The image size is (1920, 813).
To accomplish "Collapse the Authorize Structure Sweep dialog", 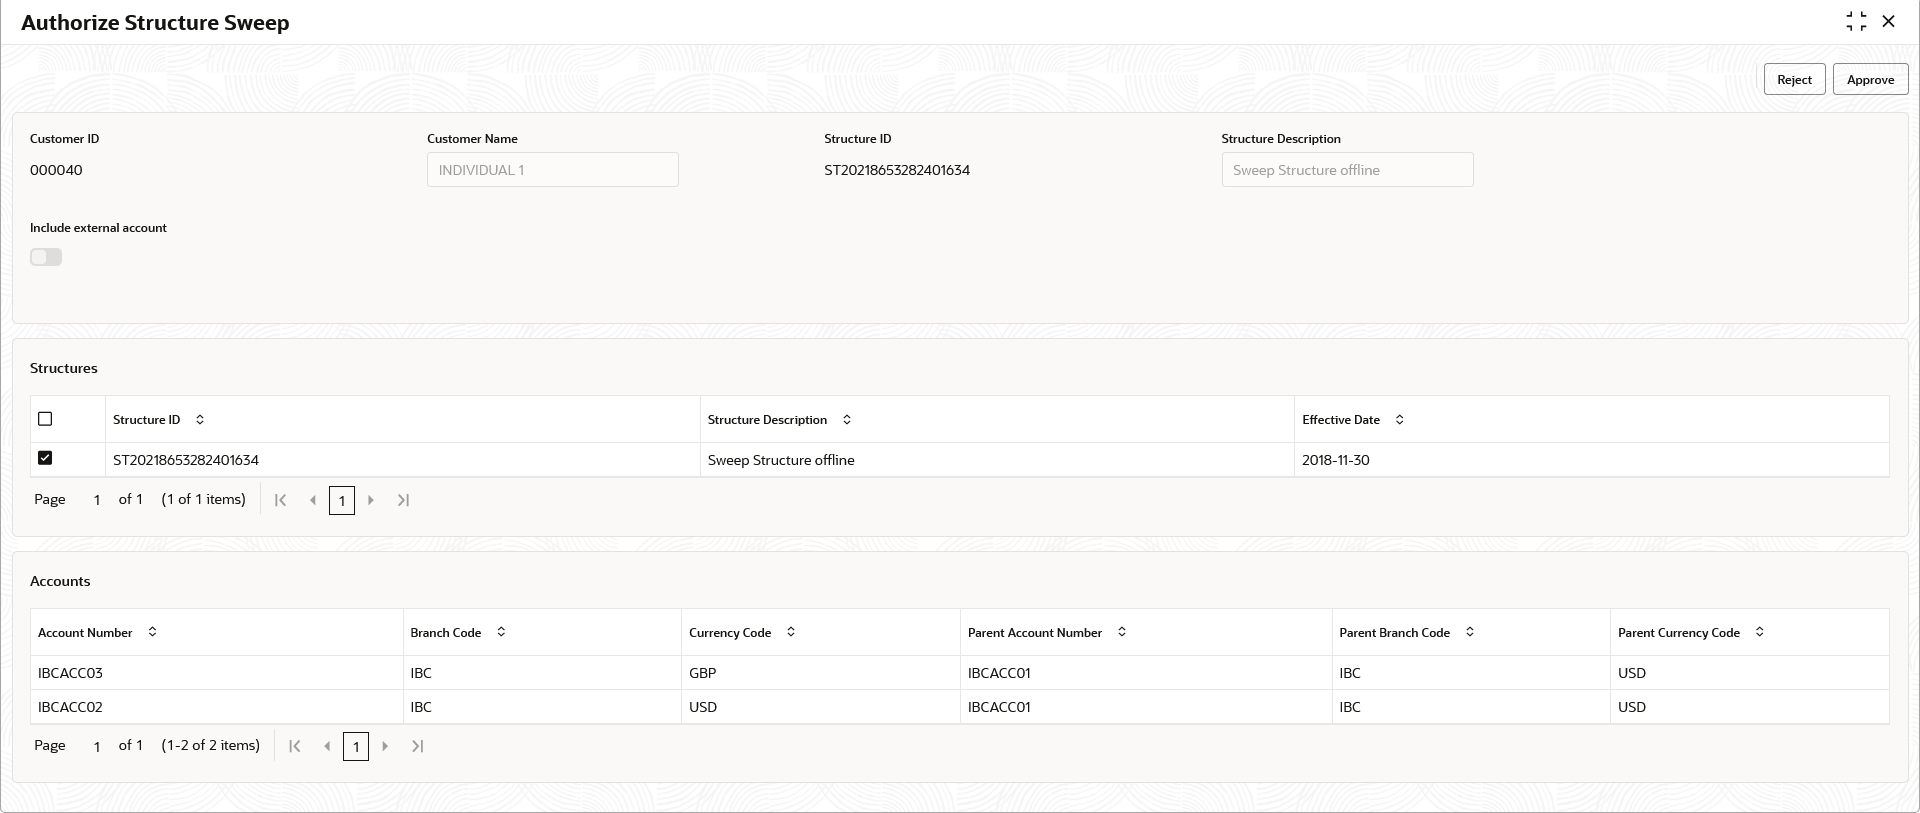I will pos(1856,21).
